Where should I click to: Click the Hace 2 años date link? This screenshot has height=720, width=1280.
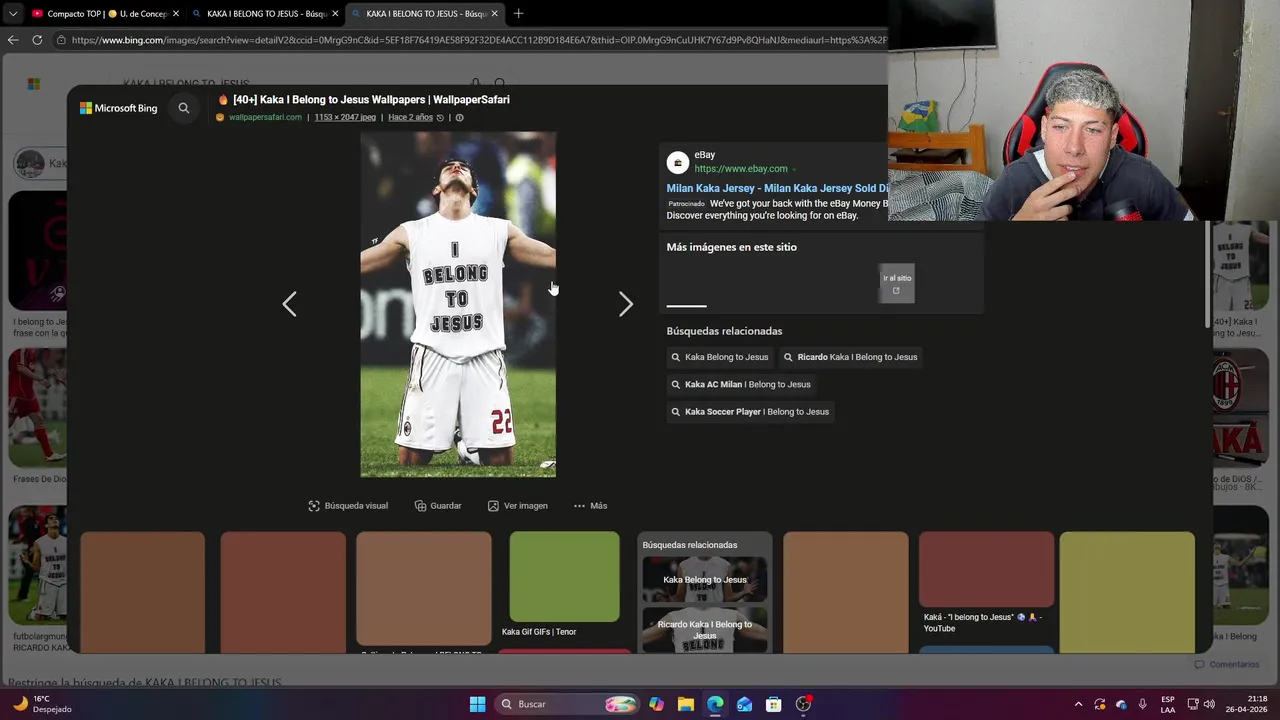[x=410, y=117]
